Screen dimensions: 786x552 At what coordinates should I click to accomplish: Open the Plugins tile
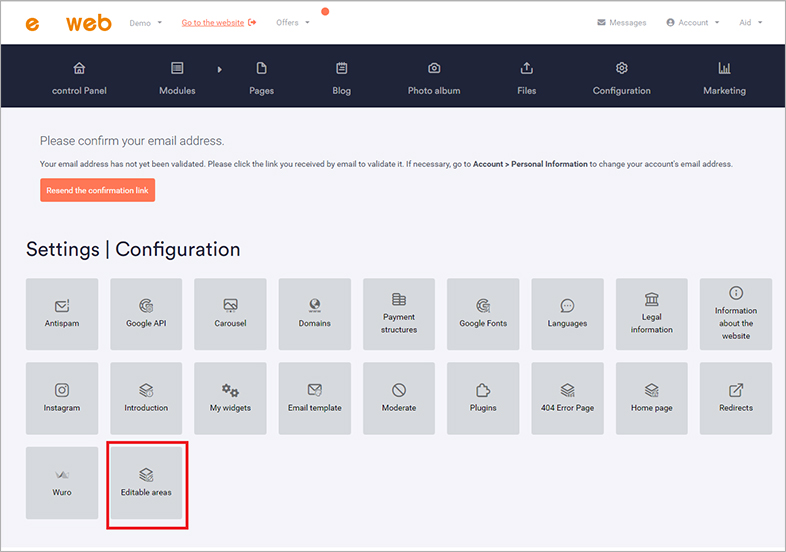coord(483,398)
